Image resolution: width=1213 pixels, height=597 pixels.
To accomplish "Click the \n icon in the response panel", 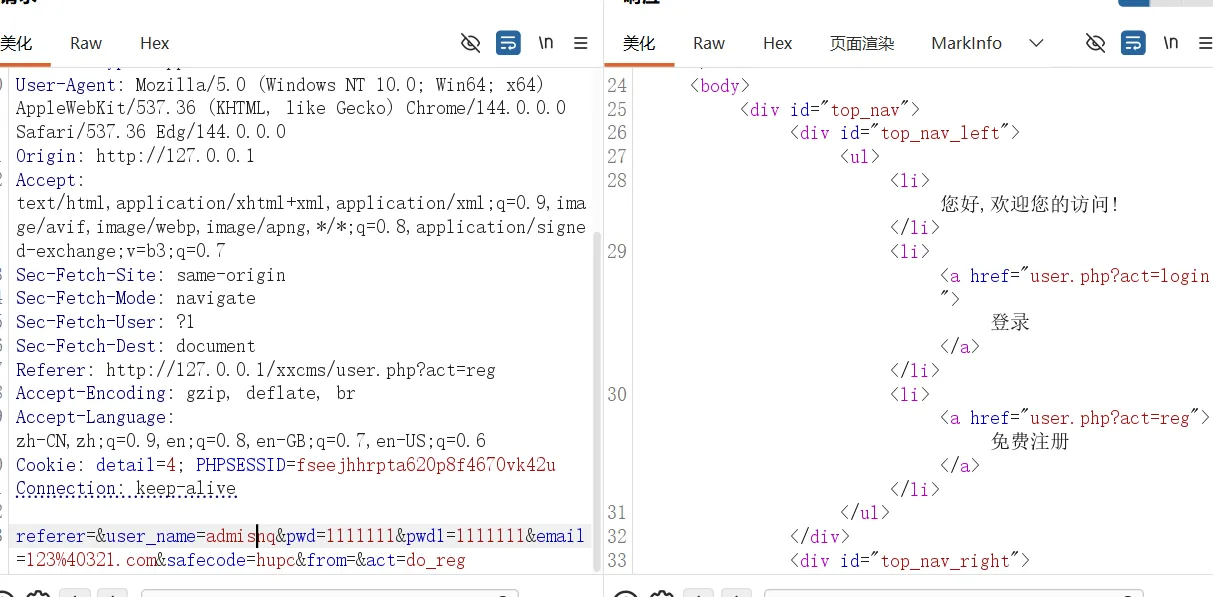I will point(1170,43).
